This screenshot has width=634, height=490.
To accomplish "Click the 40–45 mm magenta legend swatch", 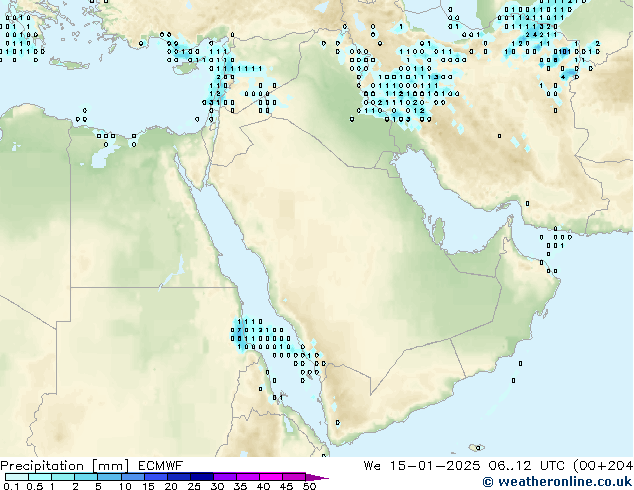I will 271,477.
